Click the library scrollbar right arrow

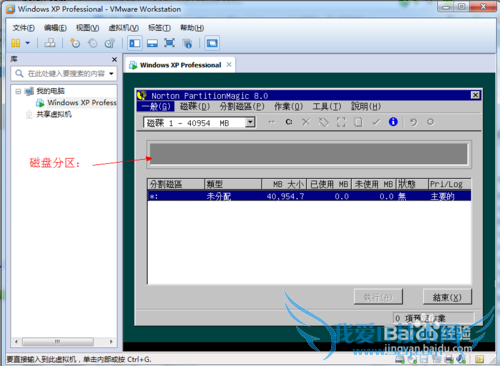point(111,342)
